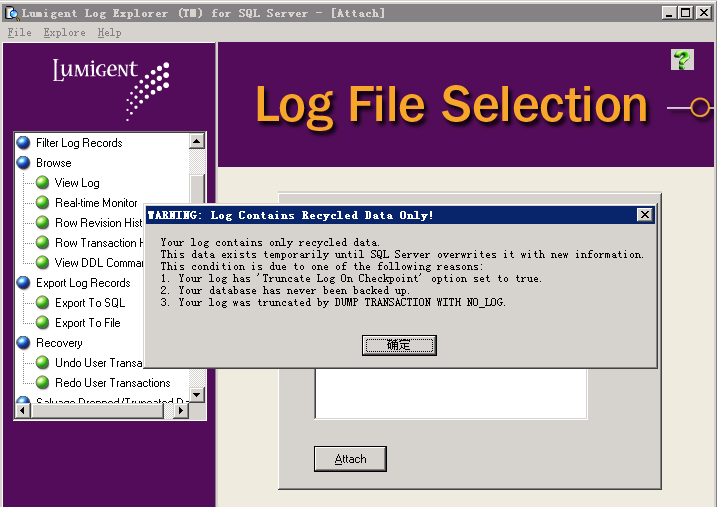Maximize the Log Explorer window
The width and height of the screenshot is (717, 507).
[686, 13]
